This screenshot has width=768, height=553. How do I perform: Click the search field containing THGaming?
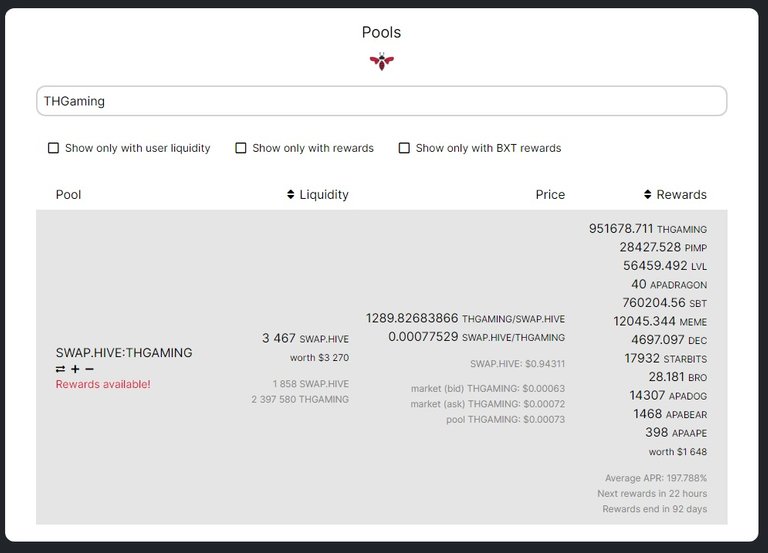pyautogui.click(x=382, y=101)
